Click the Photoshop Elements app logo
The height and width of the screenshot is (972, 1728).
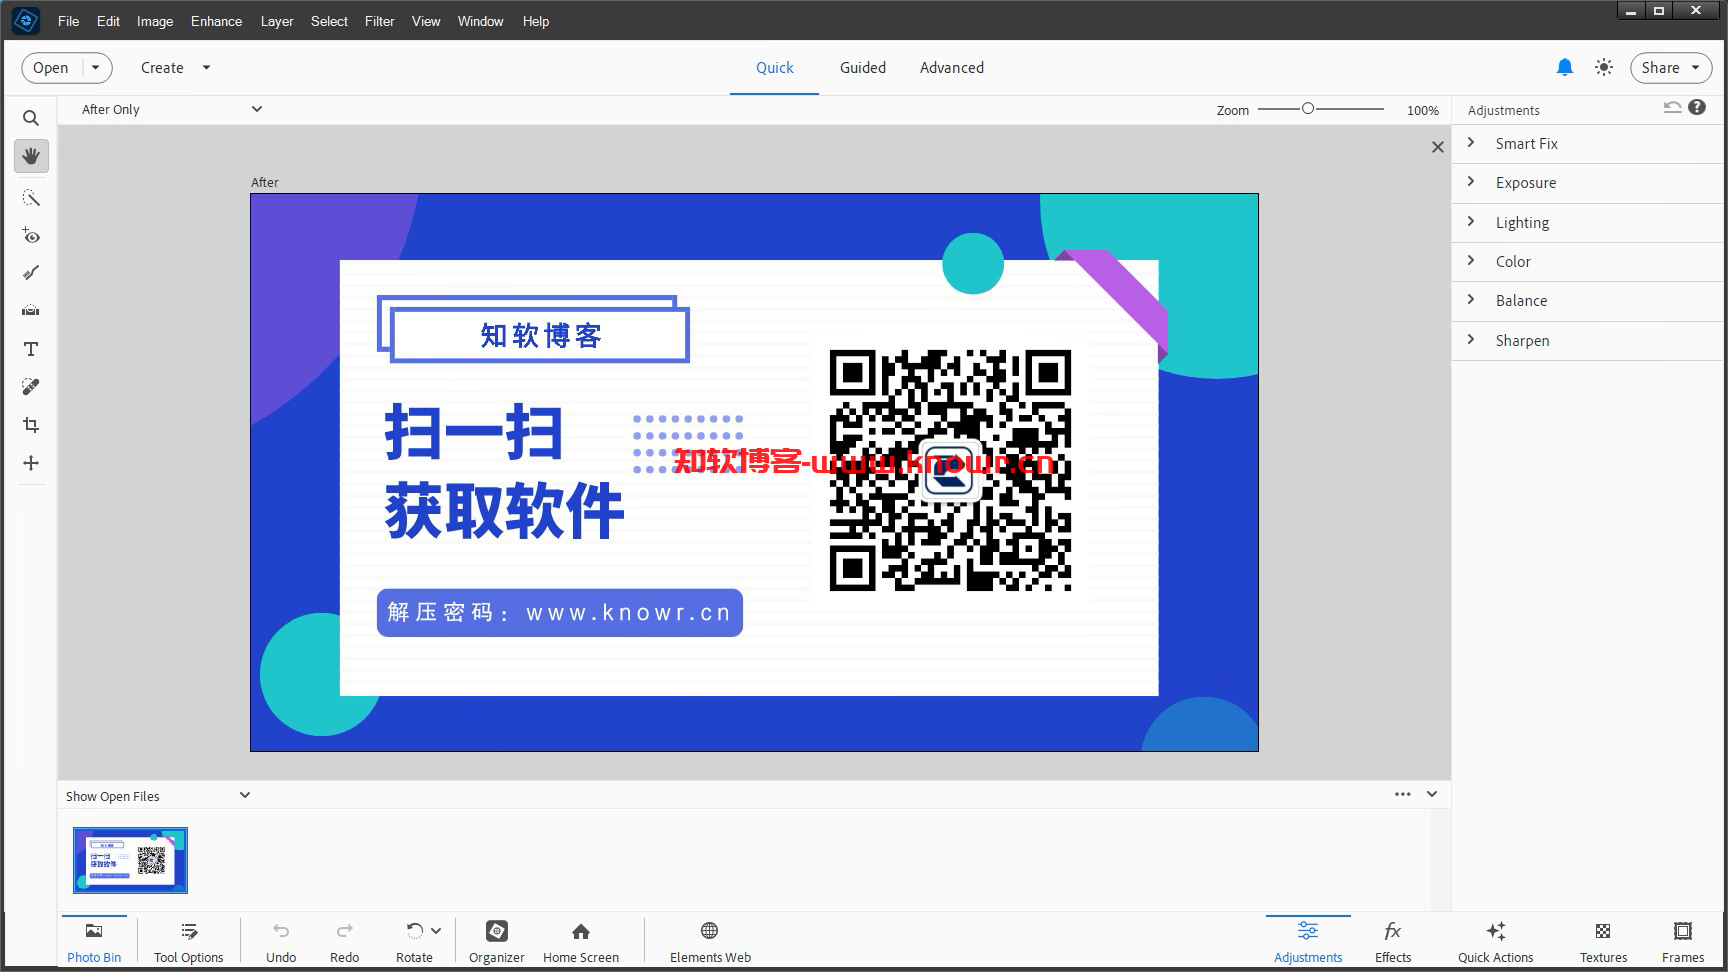click(x=26, y=20)
